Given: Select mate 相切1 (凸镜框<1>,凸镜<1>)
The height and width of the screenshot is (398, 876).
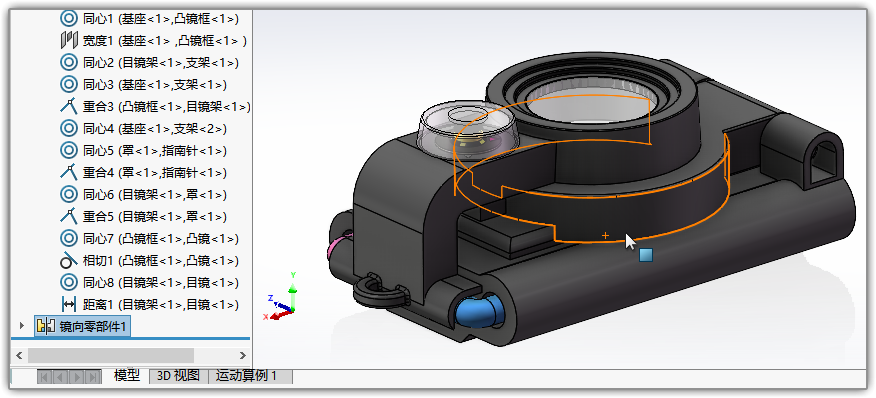Looking at the screenshot, I should pyautogui.click(x=160, y=260).
